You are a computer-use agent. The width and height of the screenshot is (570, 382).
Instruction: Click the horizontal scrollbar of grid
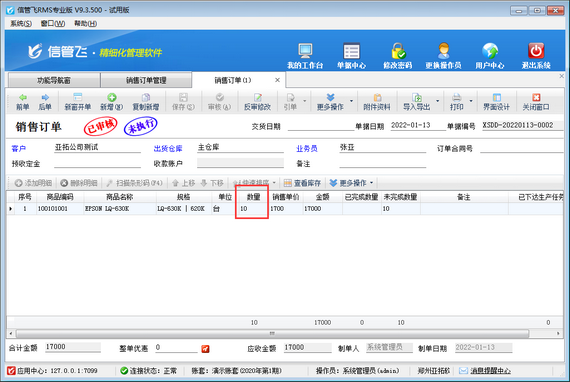point(272,333)
